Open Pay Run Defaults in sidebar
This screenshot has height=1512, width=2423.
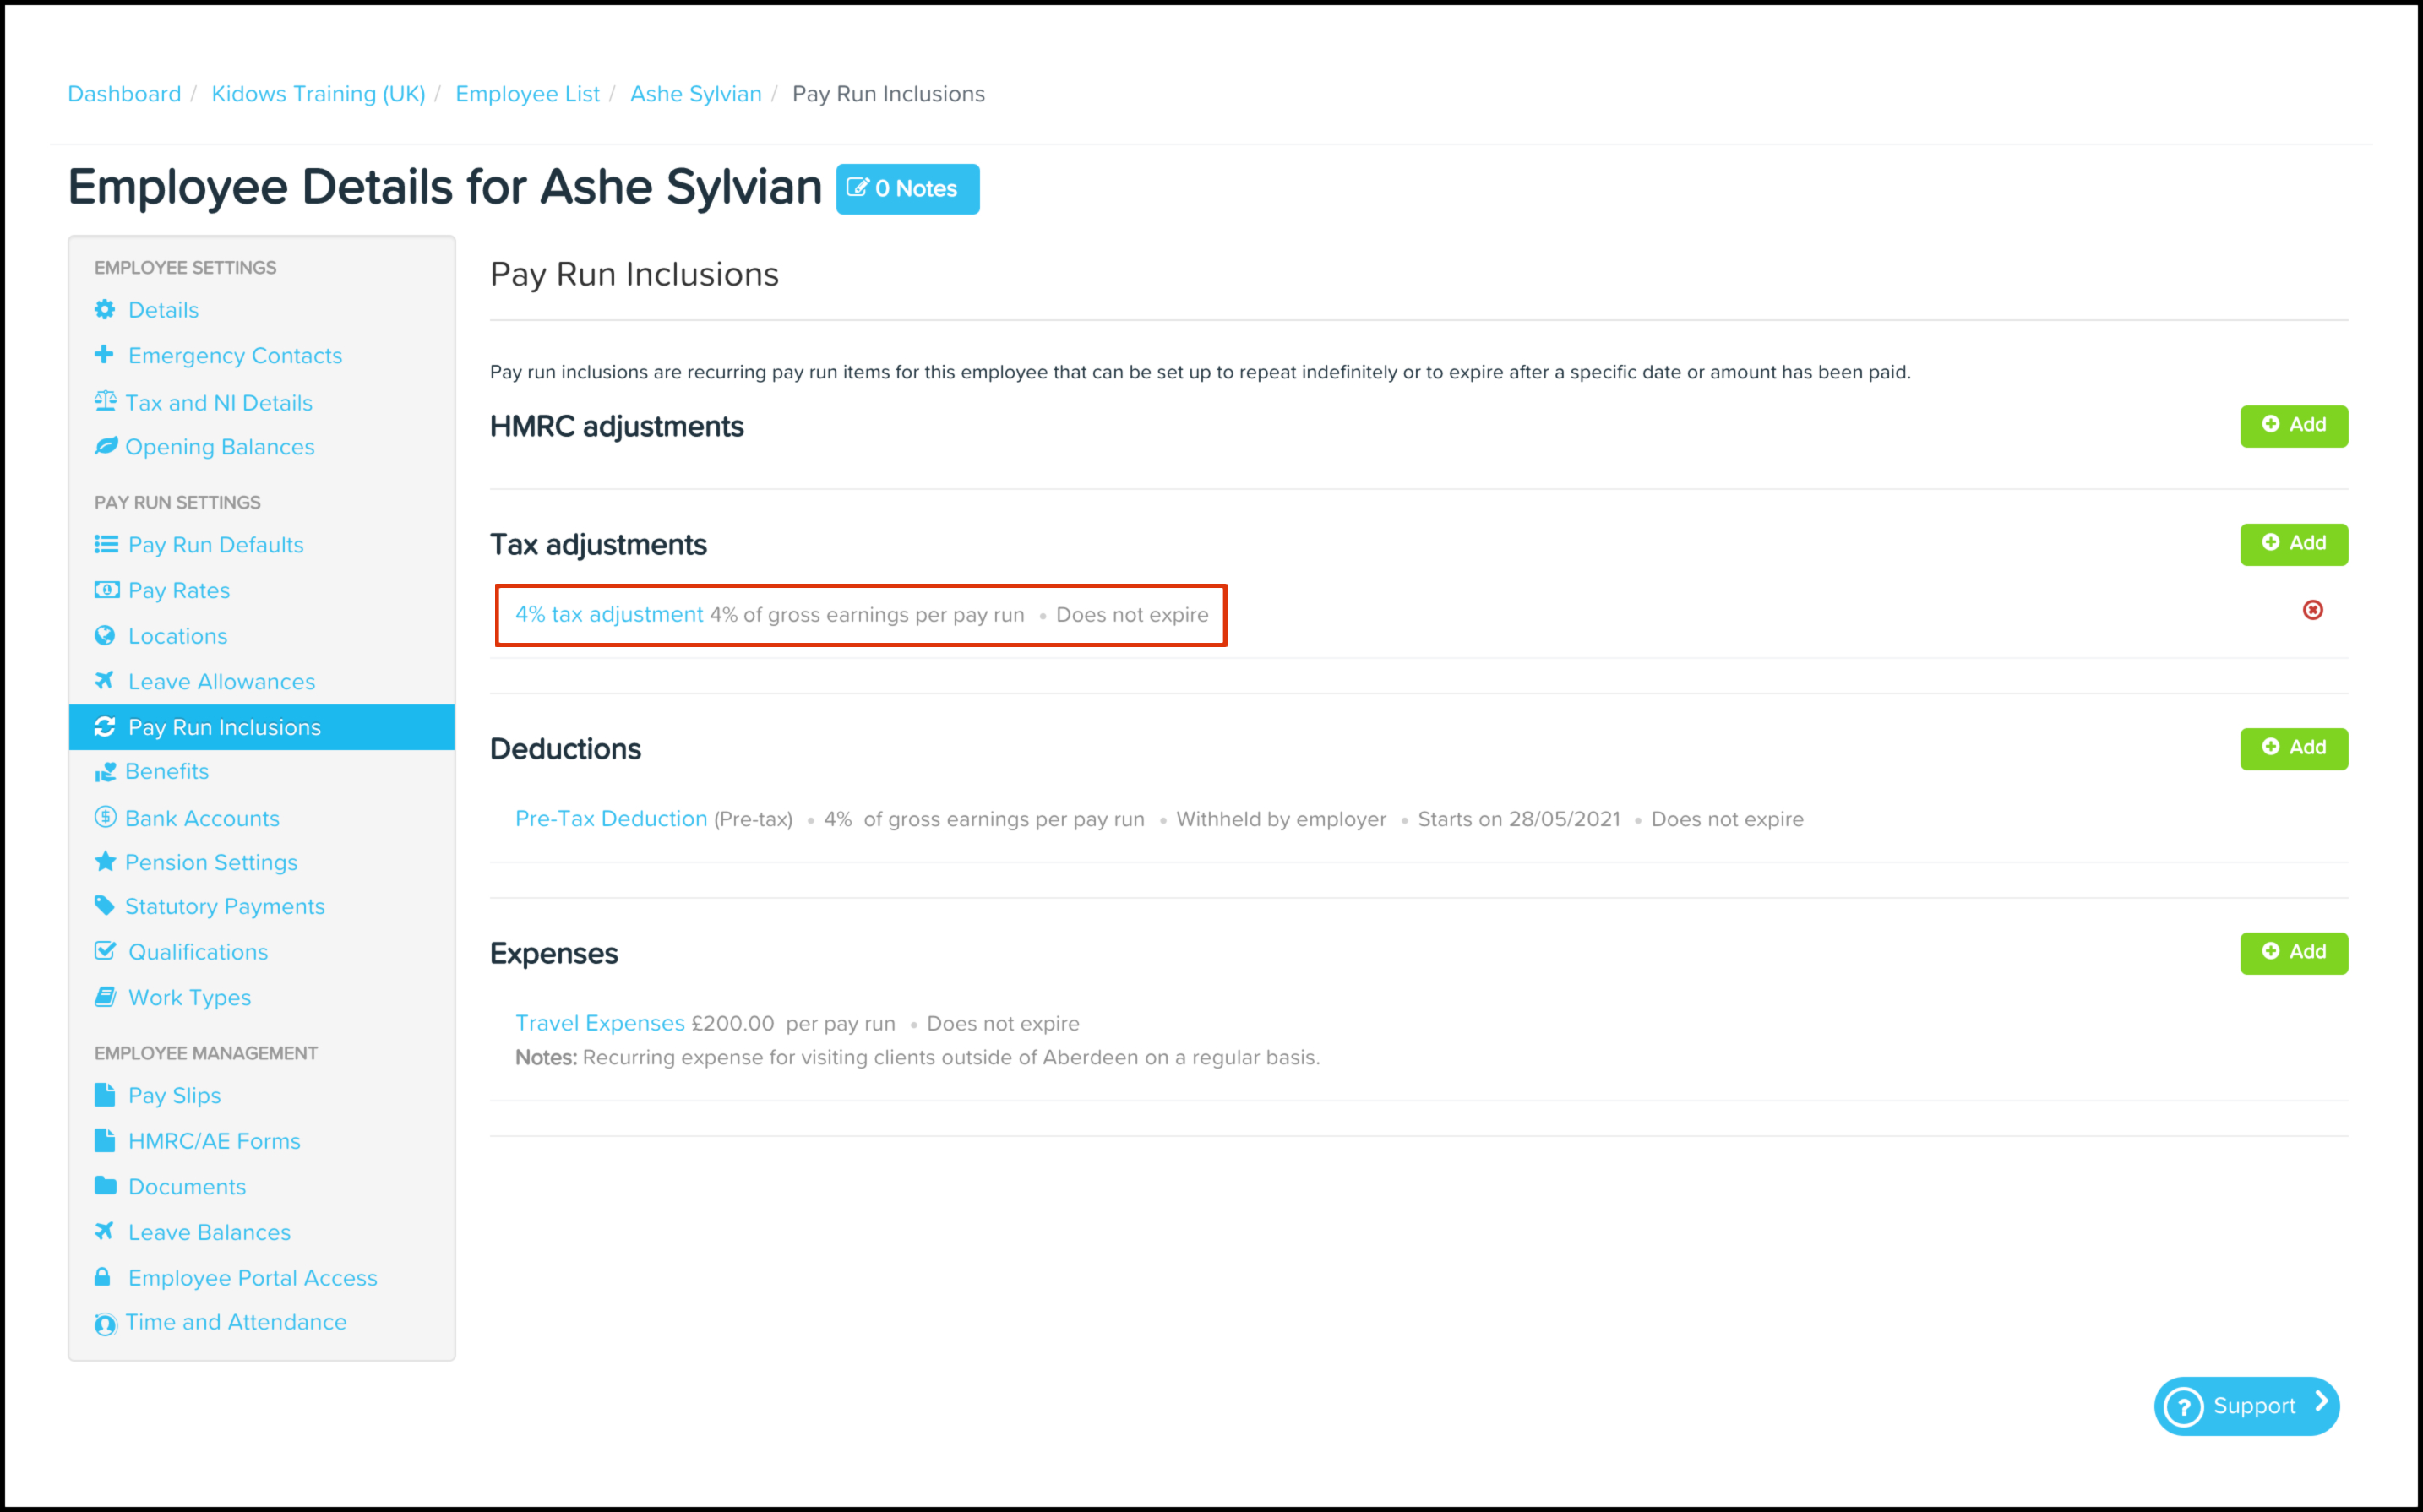point(216,545)
